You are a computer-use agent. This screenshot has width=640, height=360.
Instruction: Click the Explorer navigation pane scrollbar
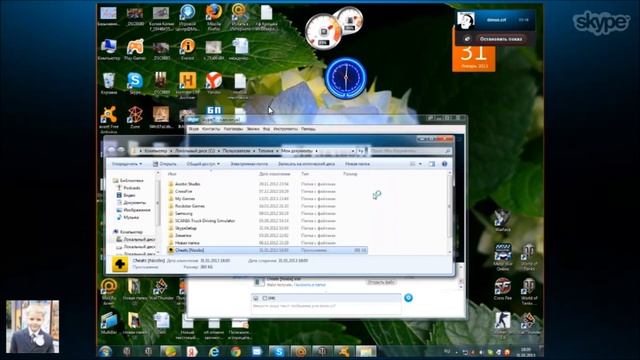tap(158, 212)
